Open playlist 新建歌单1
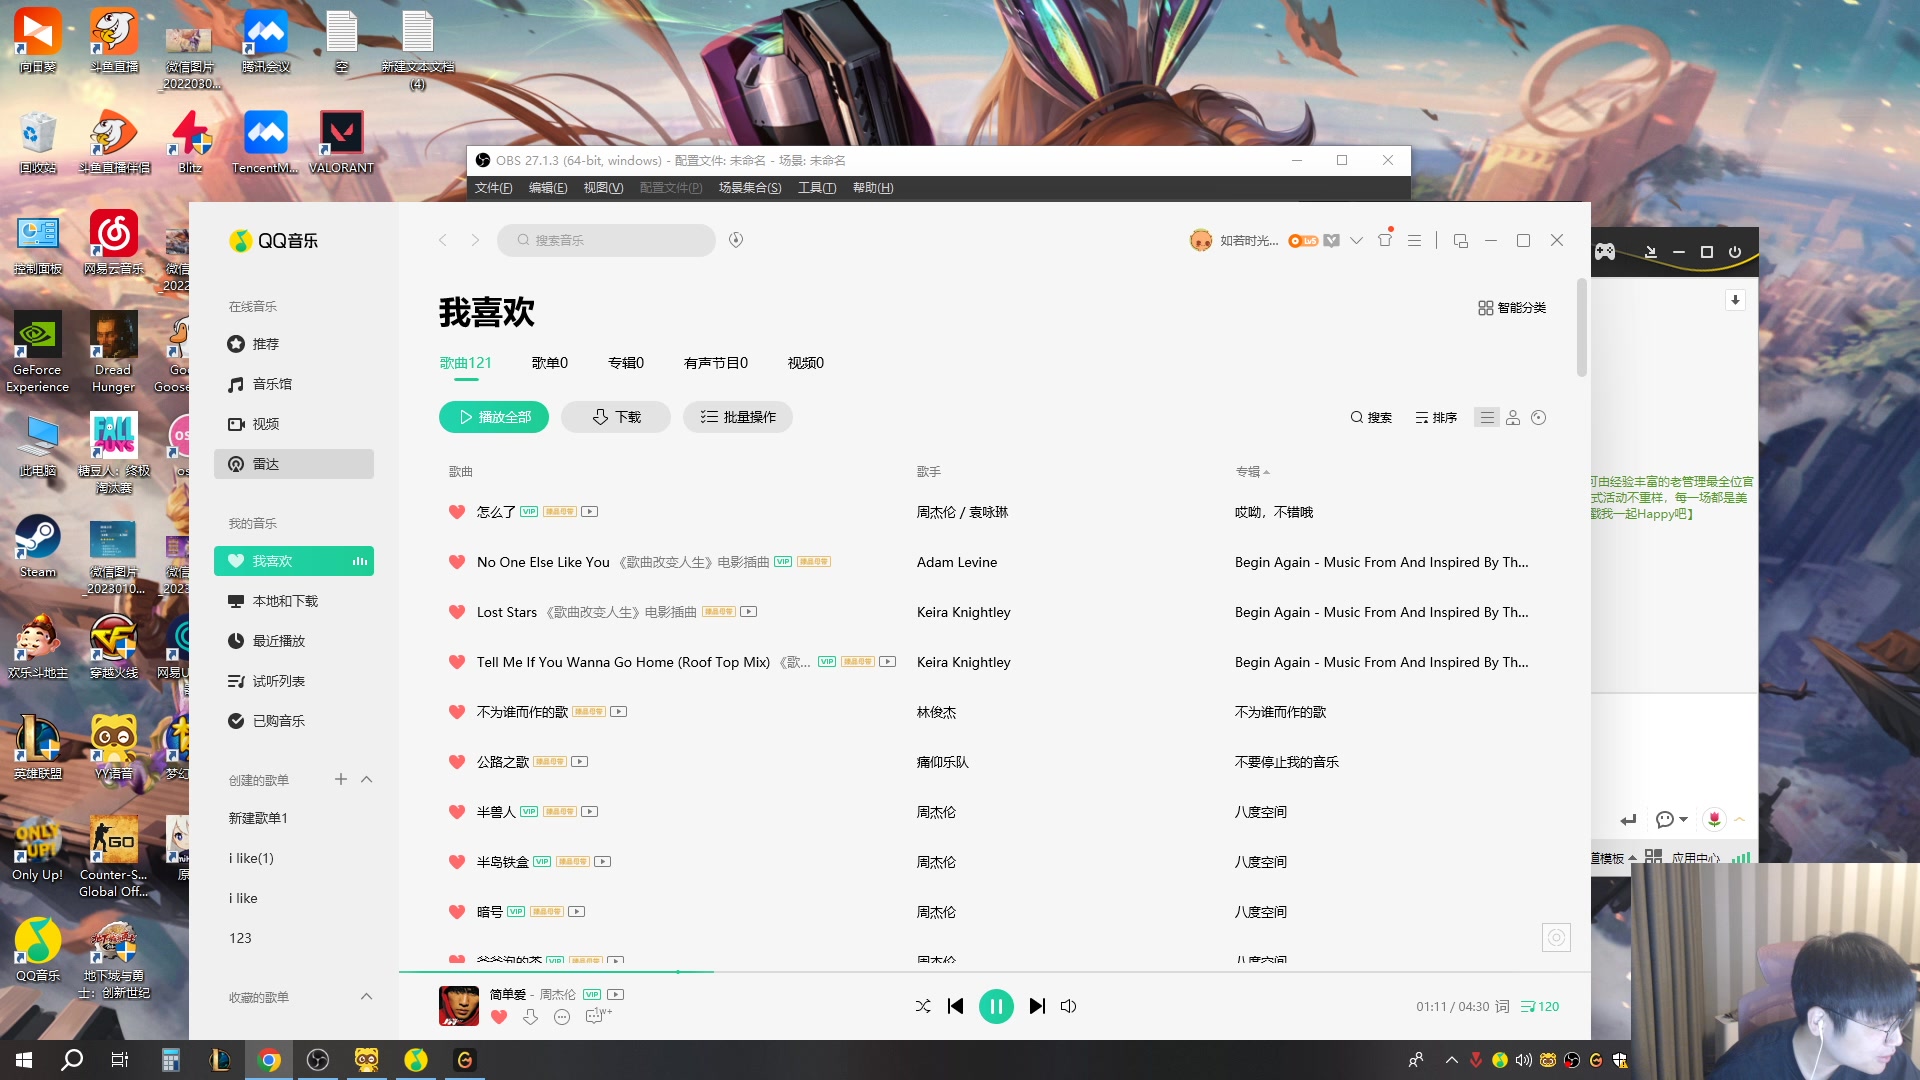Viewport: 1920px width, 1080px height. [x=258, y=818]
